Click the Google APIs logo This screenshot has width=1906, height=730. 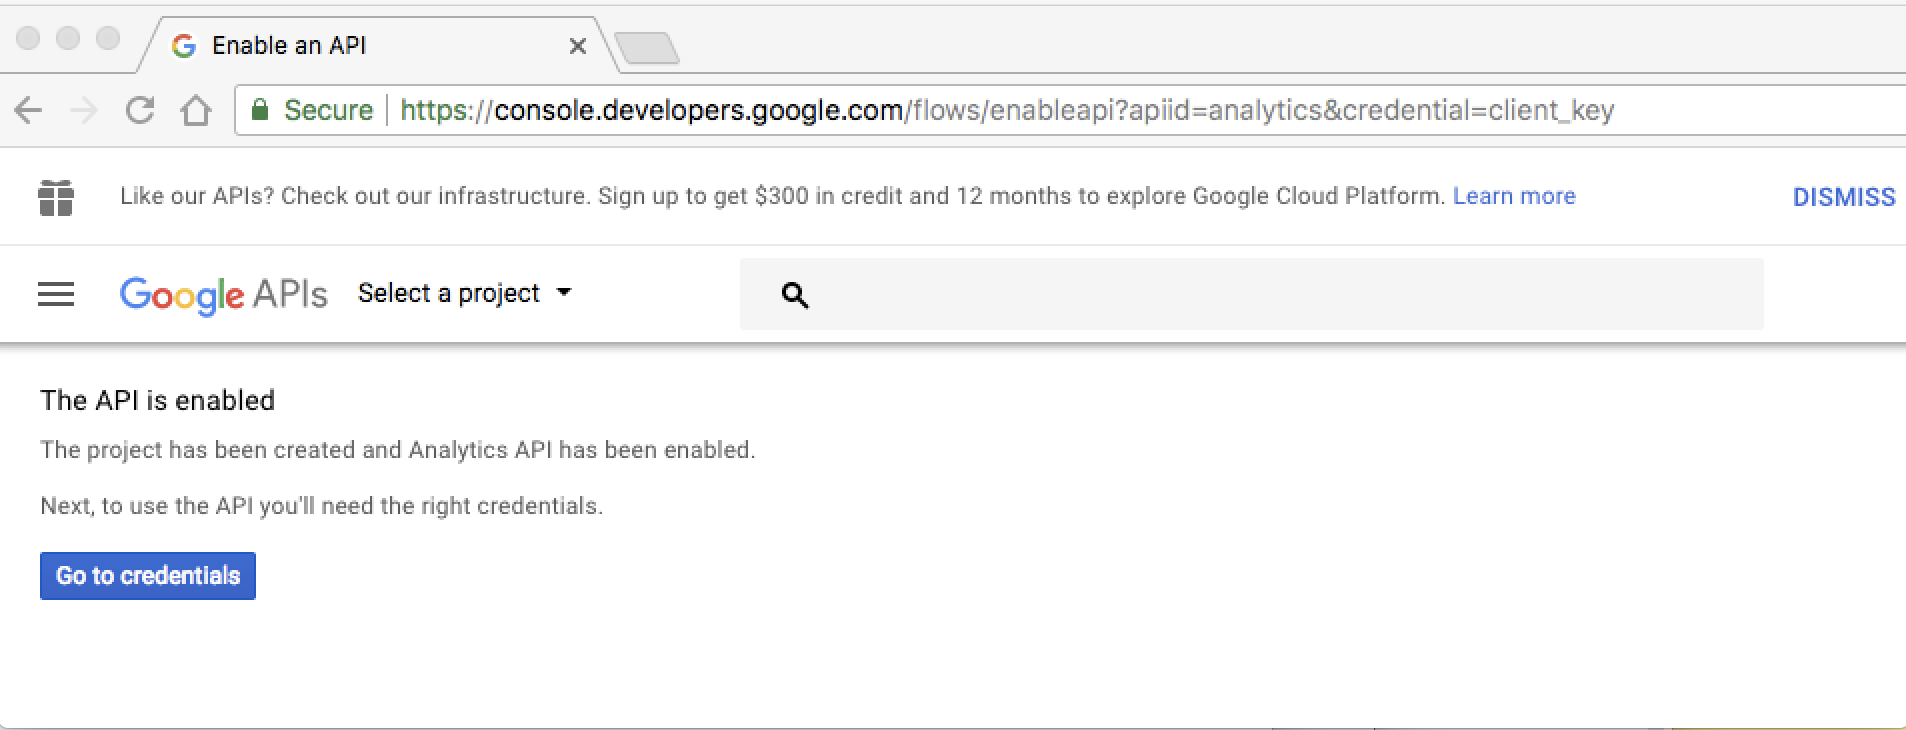click(223, 295)
